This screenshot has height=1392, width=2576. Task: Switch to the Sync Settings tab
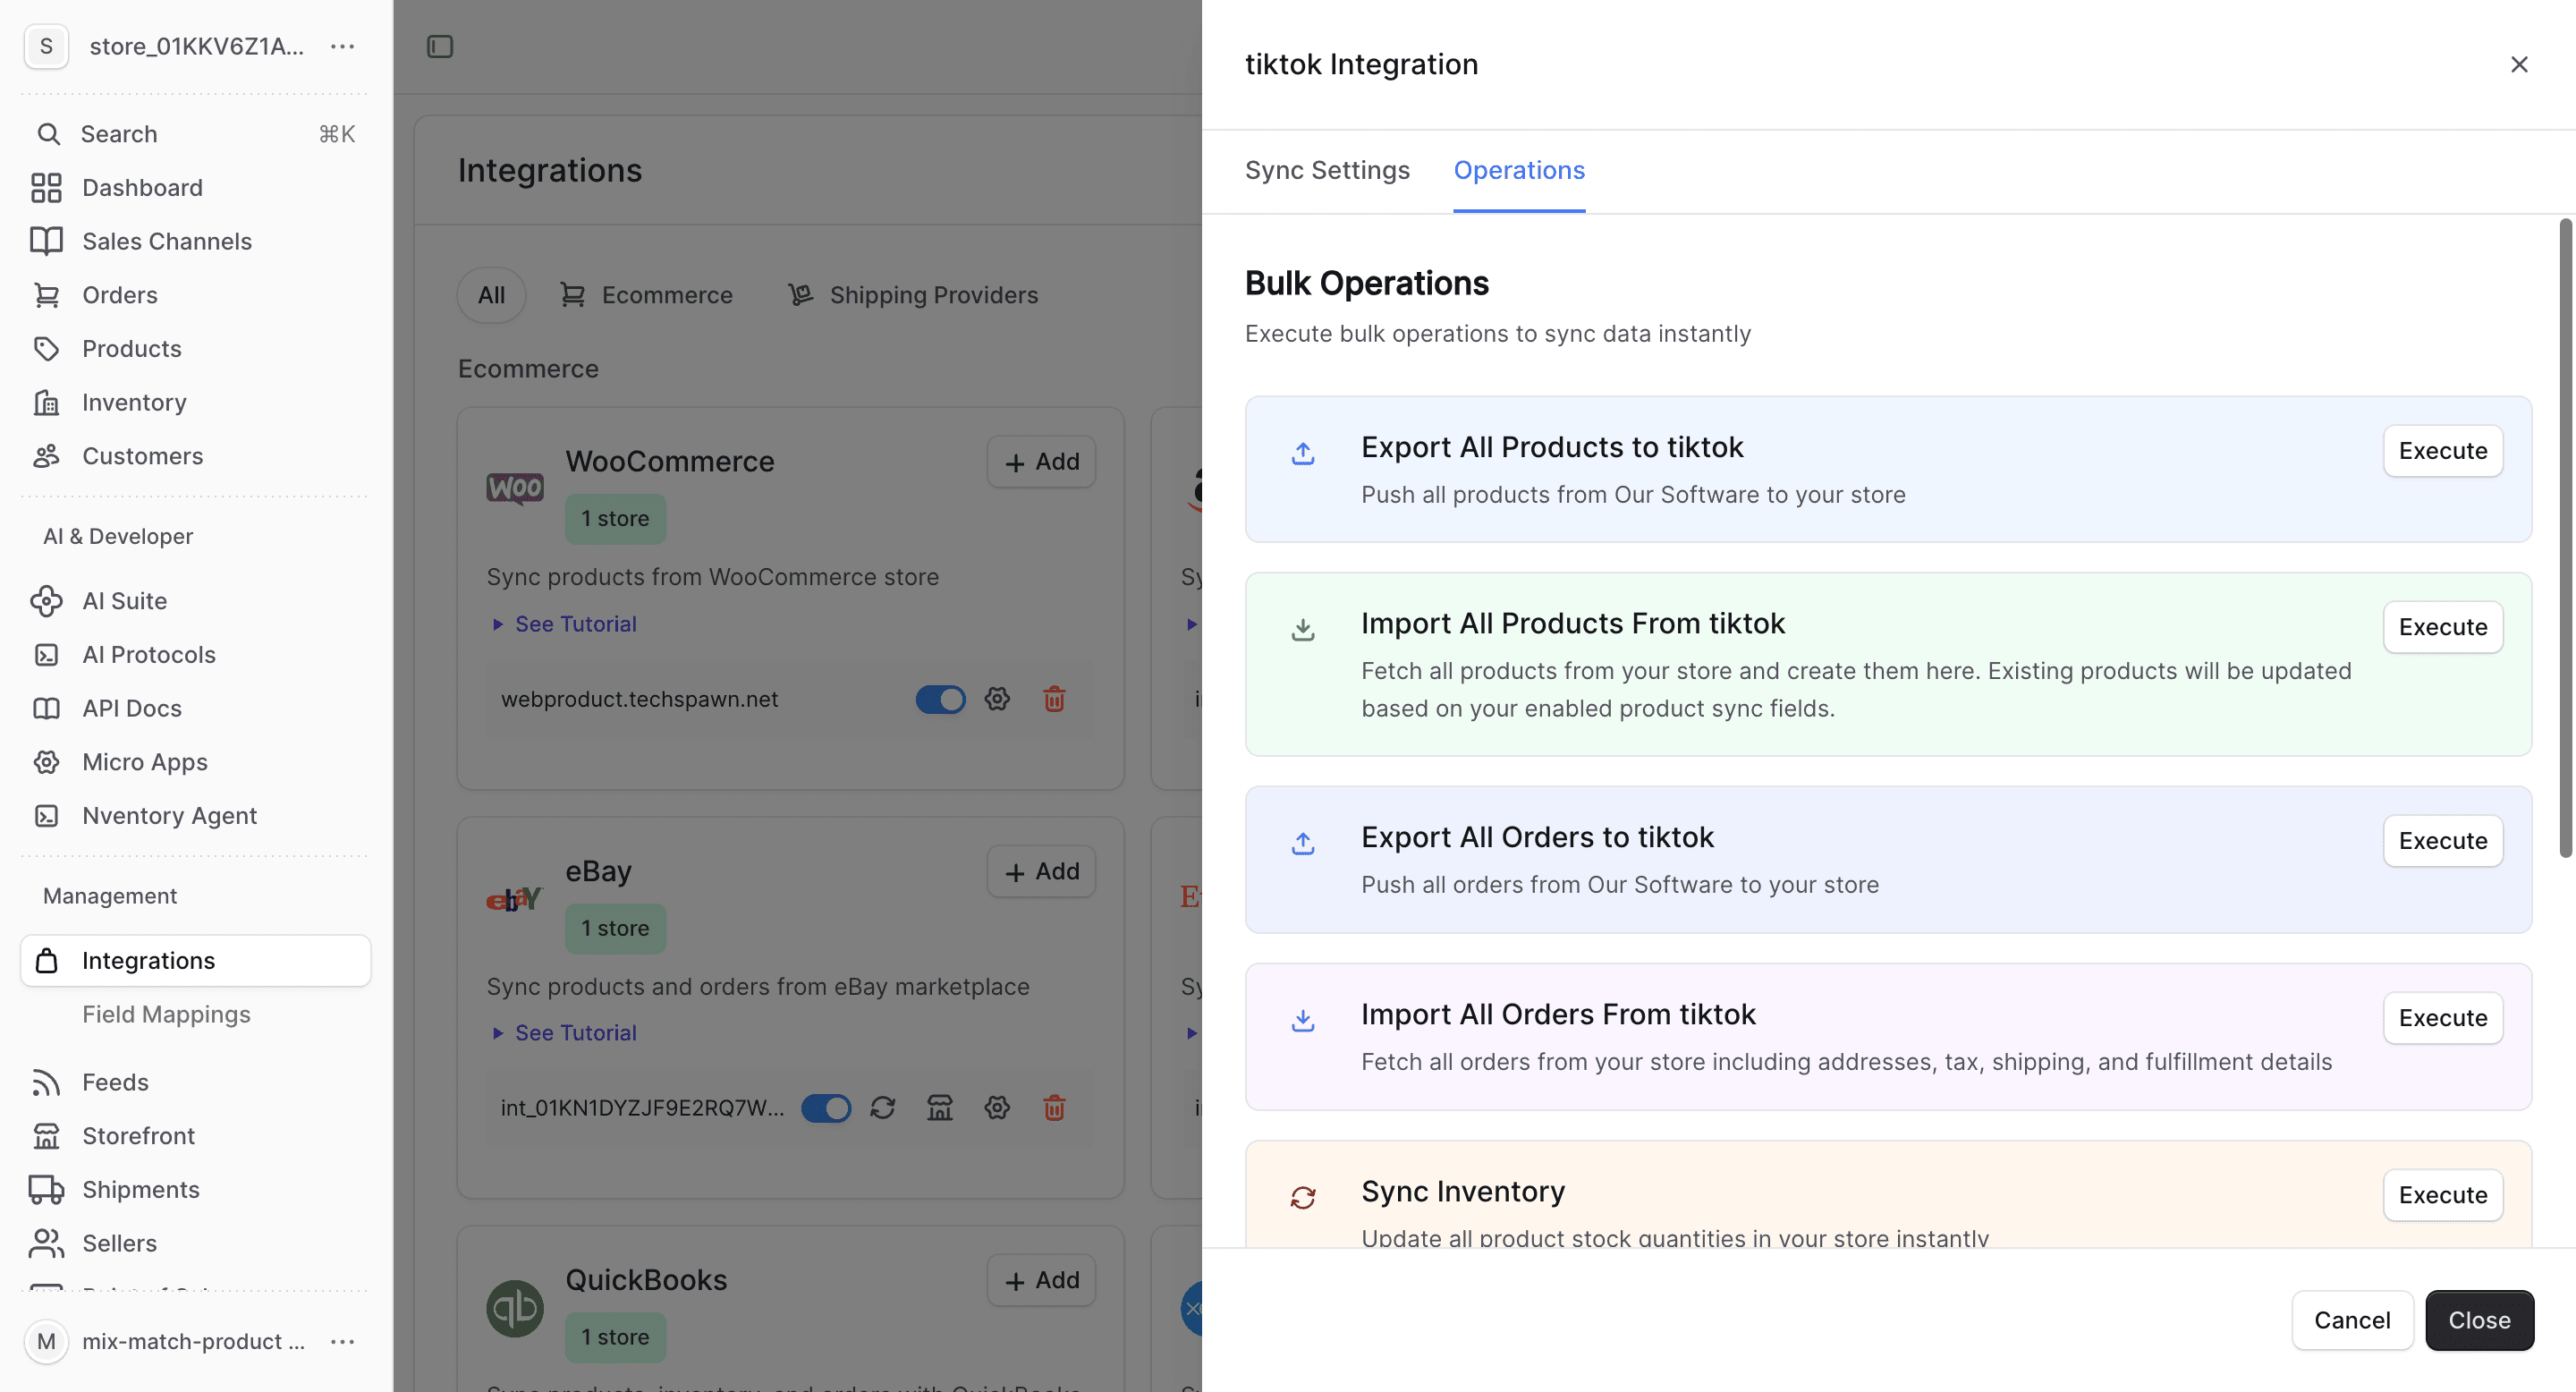coord(1327,171)
